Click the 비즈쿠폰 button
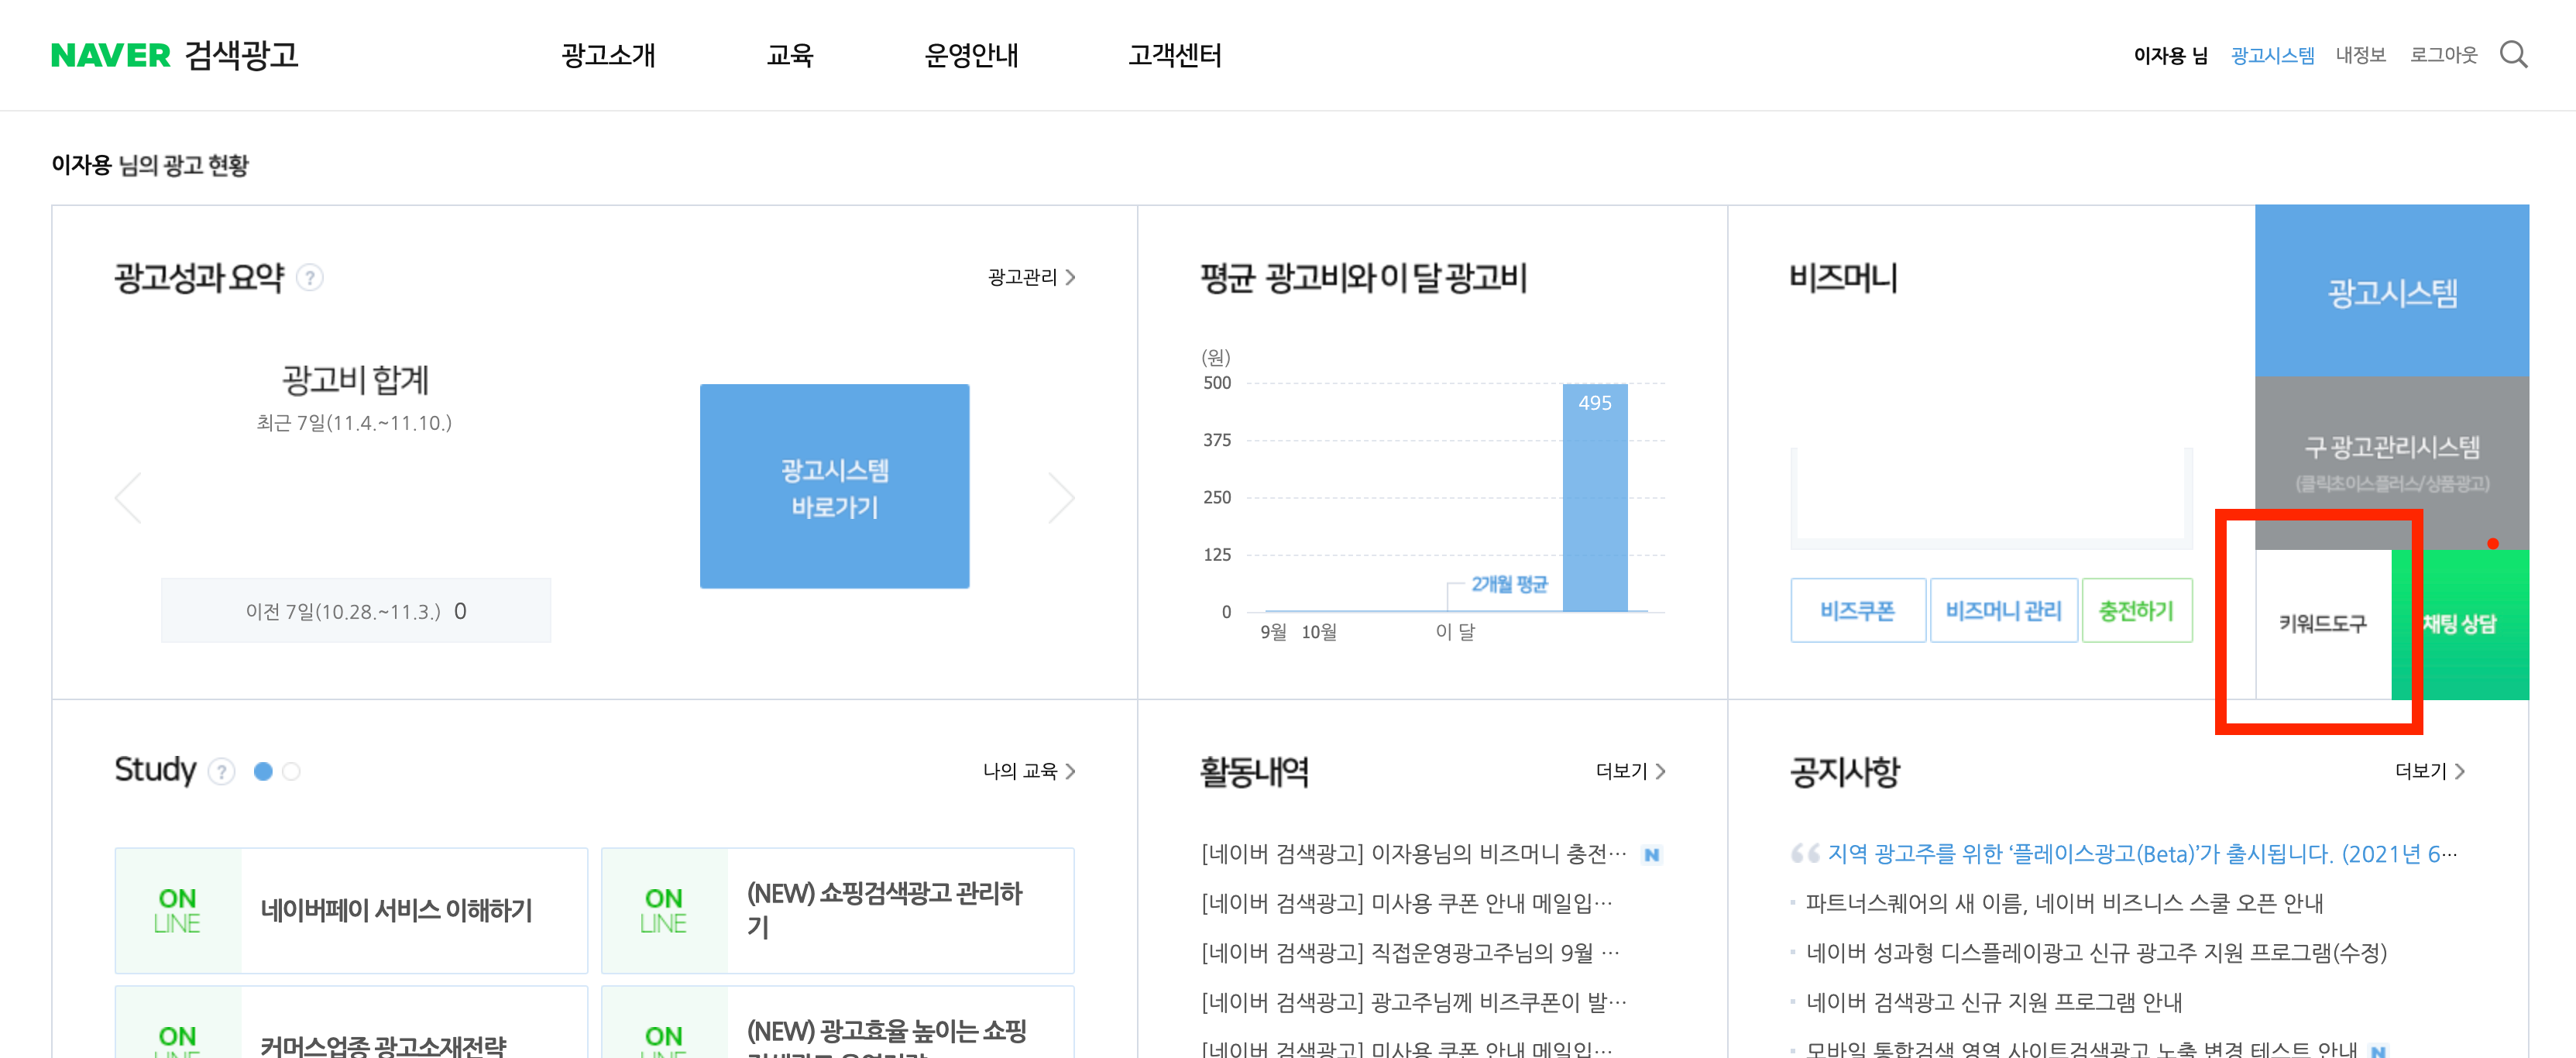Image resolution: width=2576 pixels, height=1058 pixels. click(1857, 610)
